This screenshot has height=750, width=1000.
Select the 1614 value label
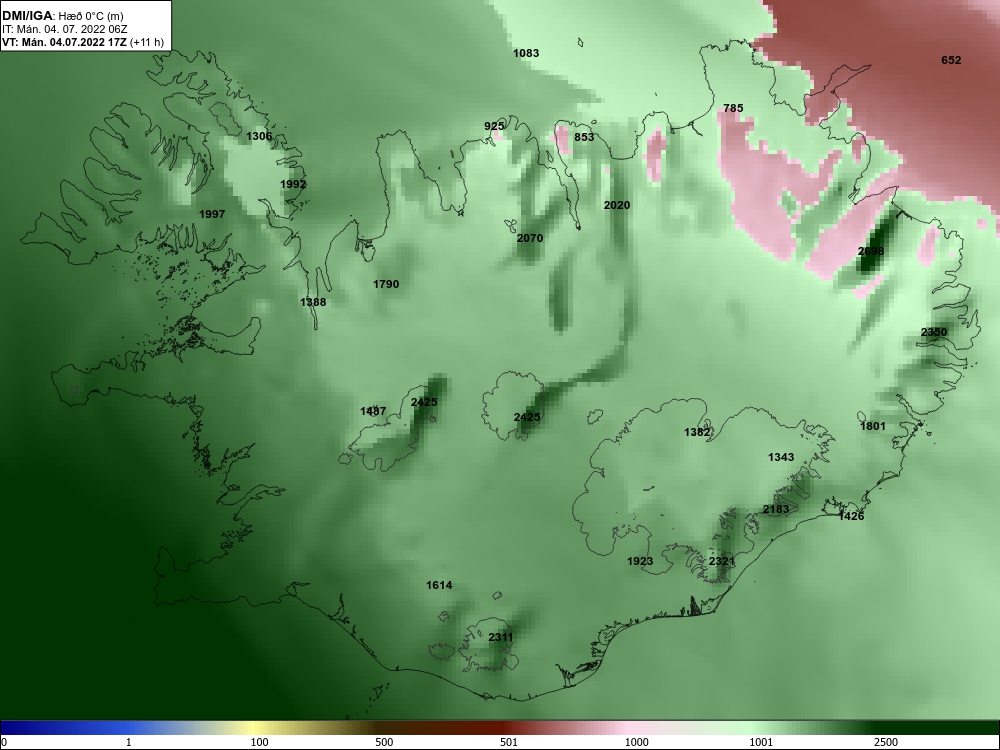439,585
